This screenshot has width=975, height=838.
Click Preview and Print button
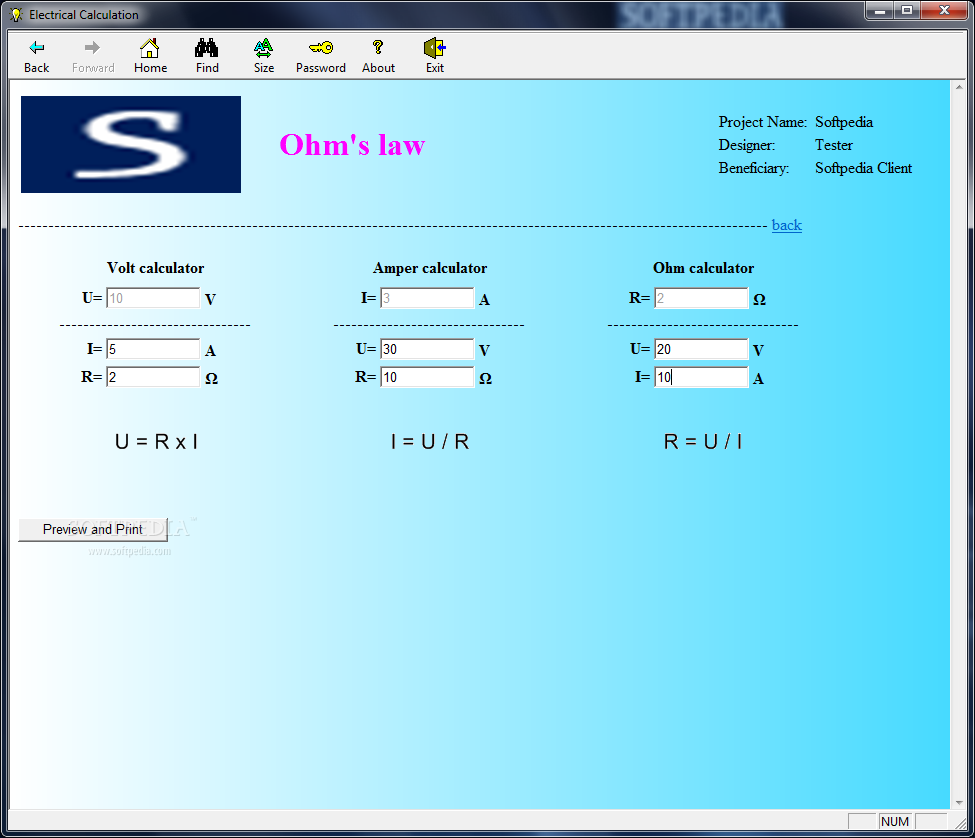(x=93, y=530)
